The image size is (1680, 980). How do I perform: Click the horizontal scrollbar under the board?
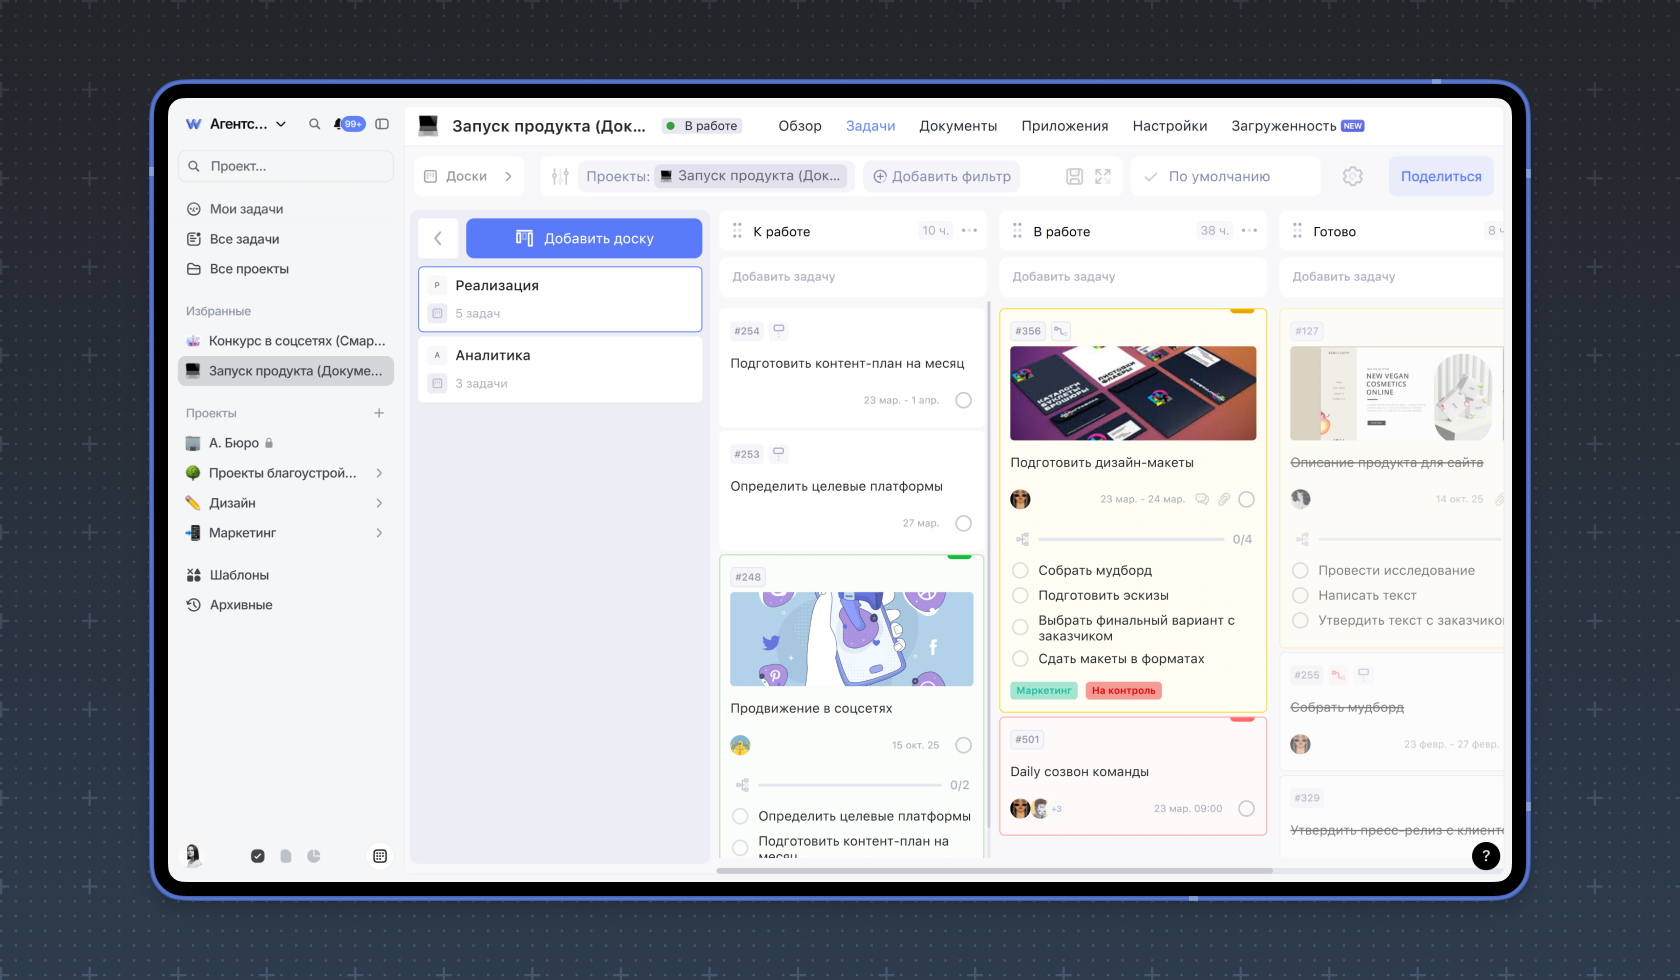point(994,870)
